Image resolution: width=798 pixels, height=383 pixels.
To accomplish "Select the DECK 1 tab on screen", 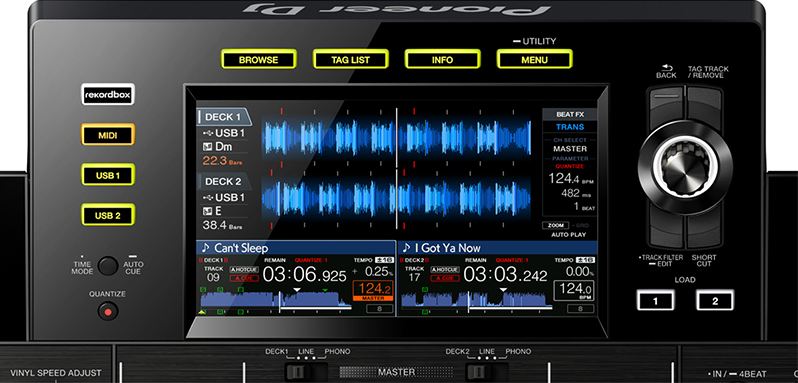I will coord(223,117).
